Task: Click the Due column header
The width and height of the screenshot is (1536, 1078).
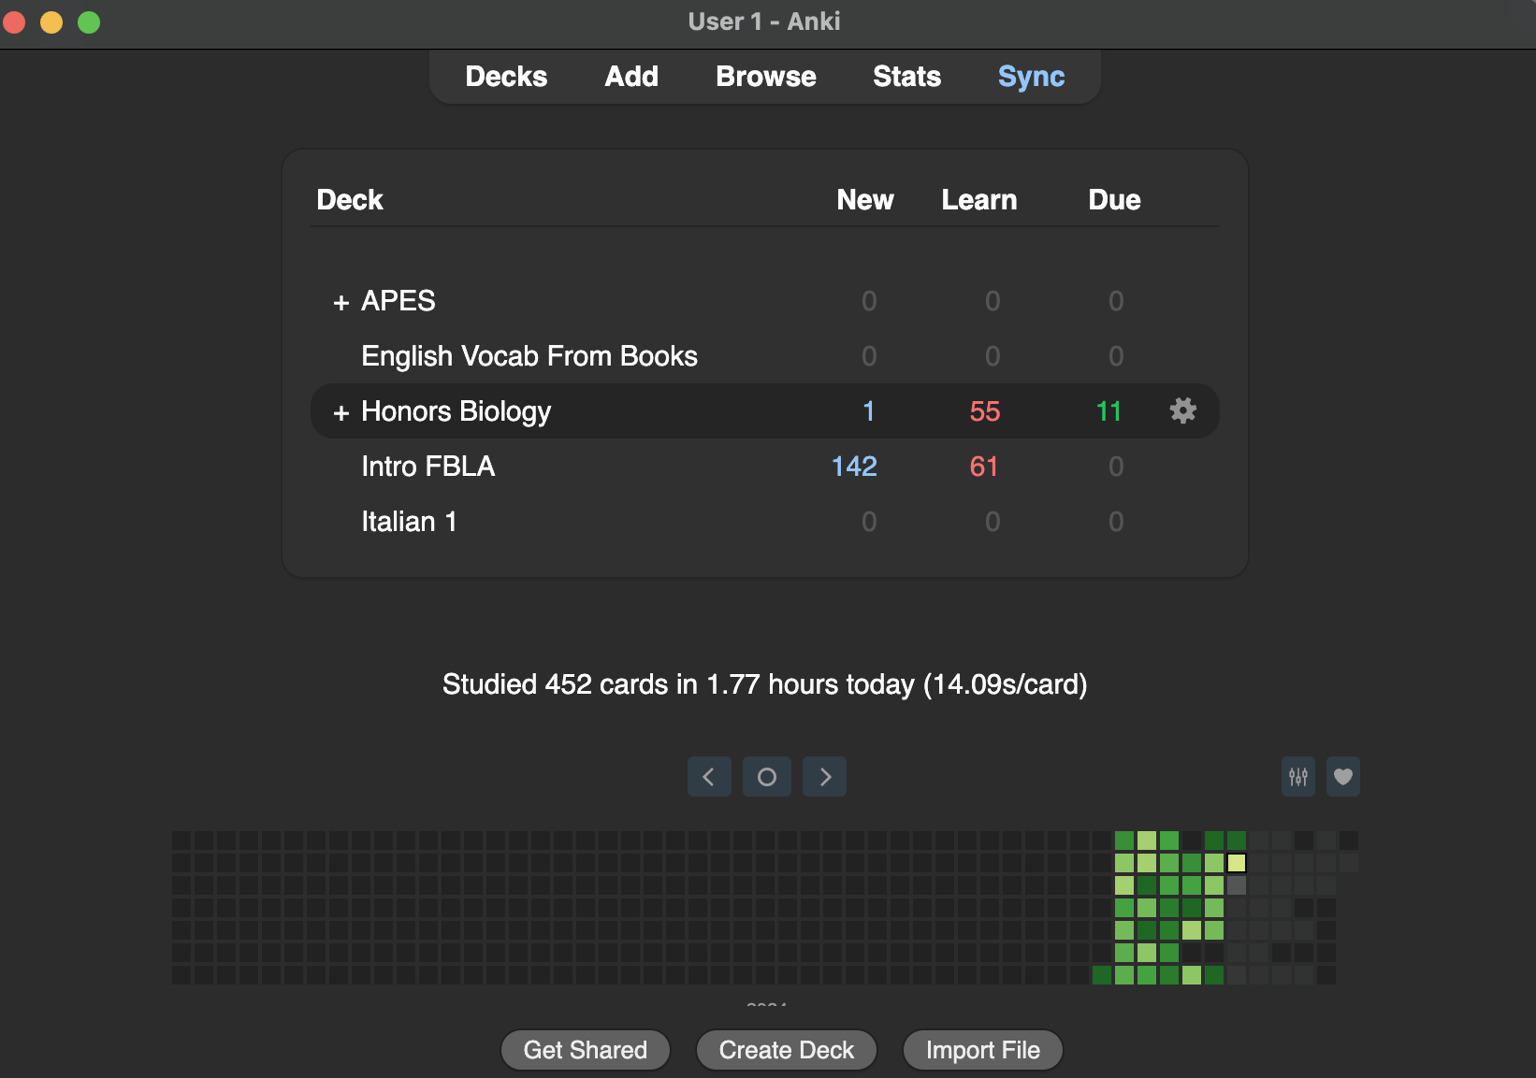Action: pyautogui.click(x=1114, y=200)
